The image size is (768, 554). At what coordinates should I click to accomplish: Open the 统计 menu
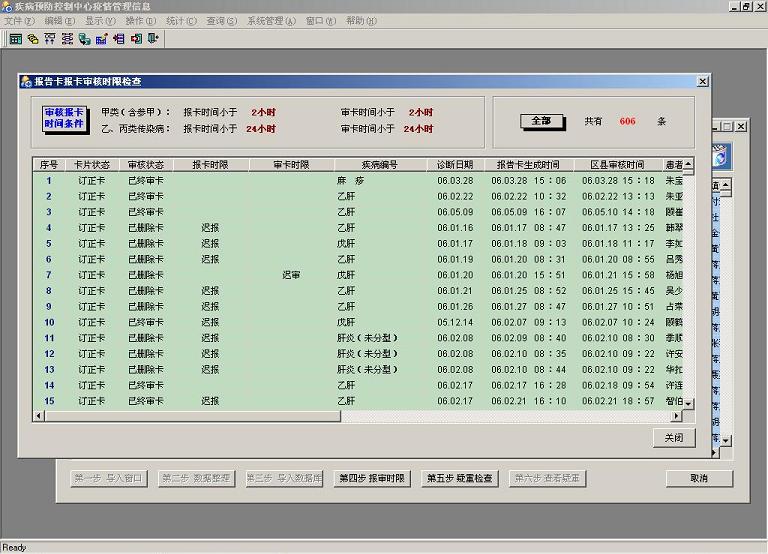(181, 20)
